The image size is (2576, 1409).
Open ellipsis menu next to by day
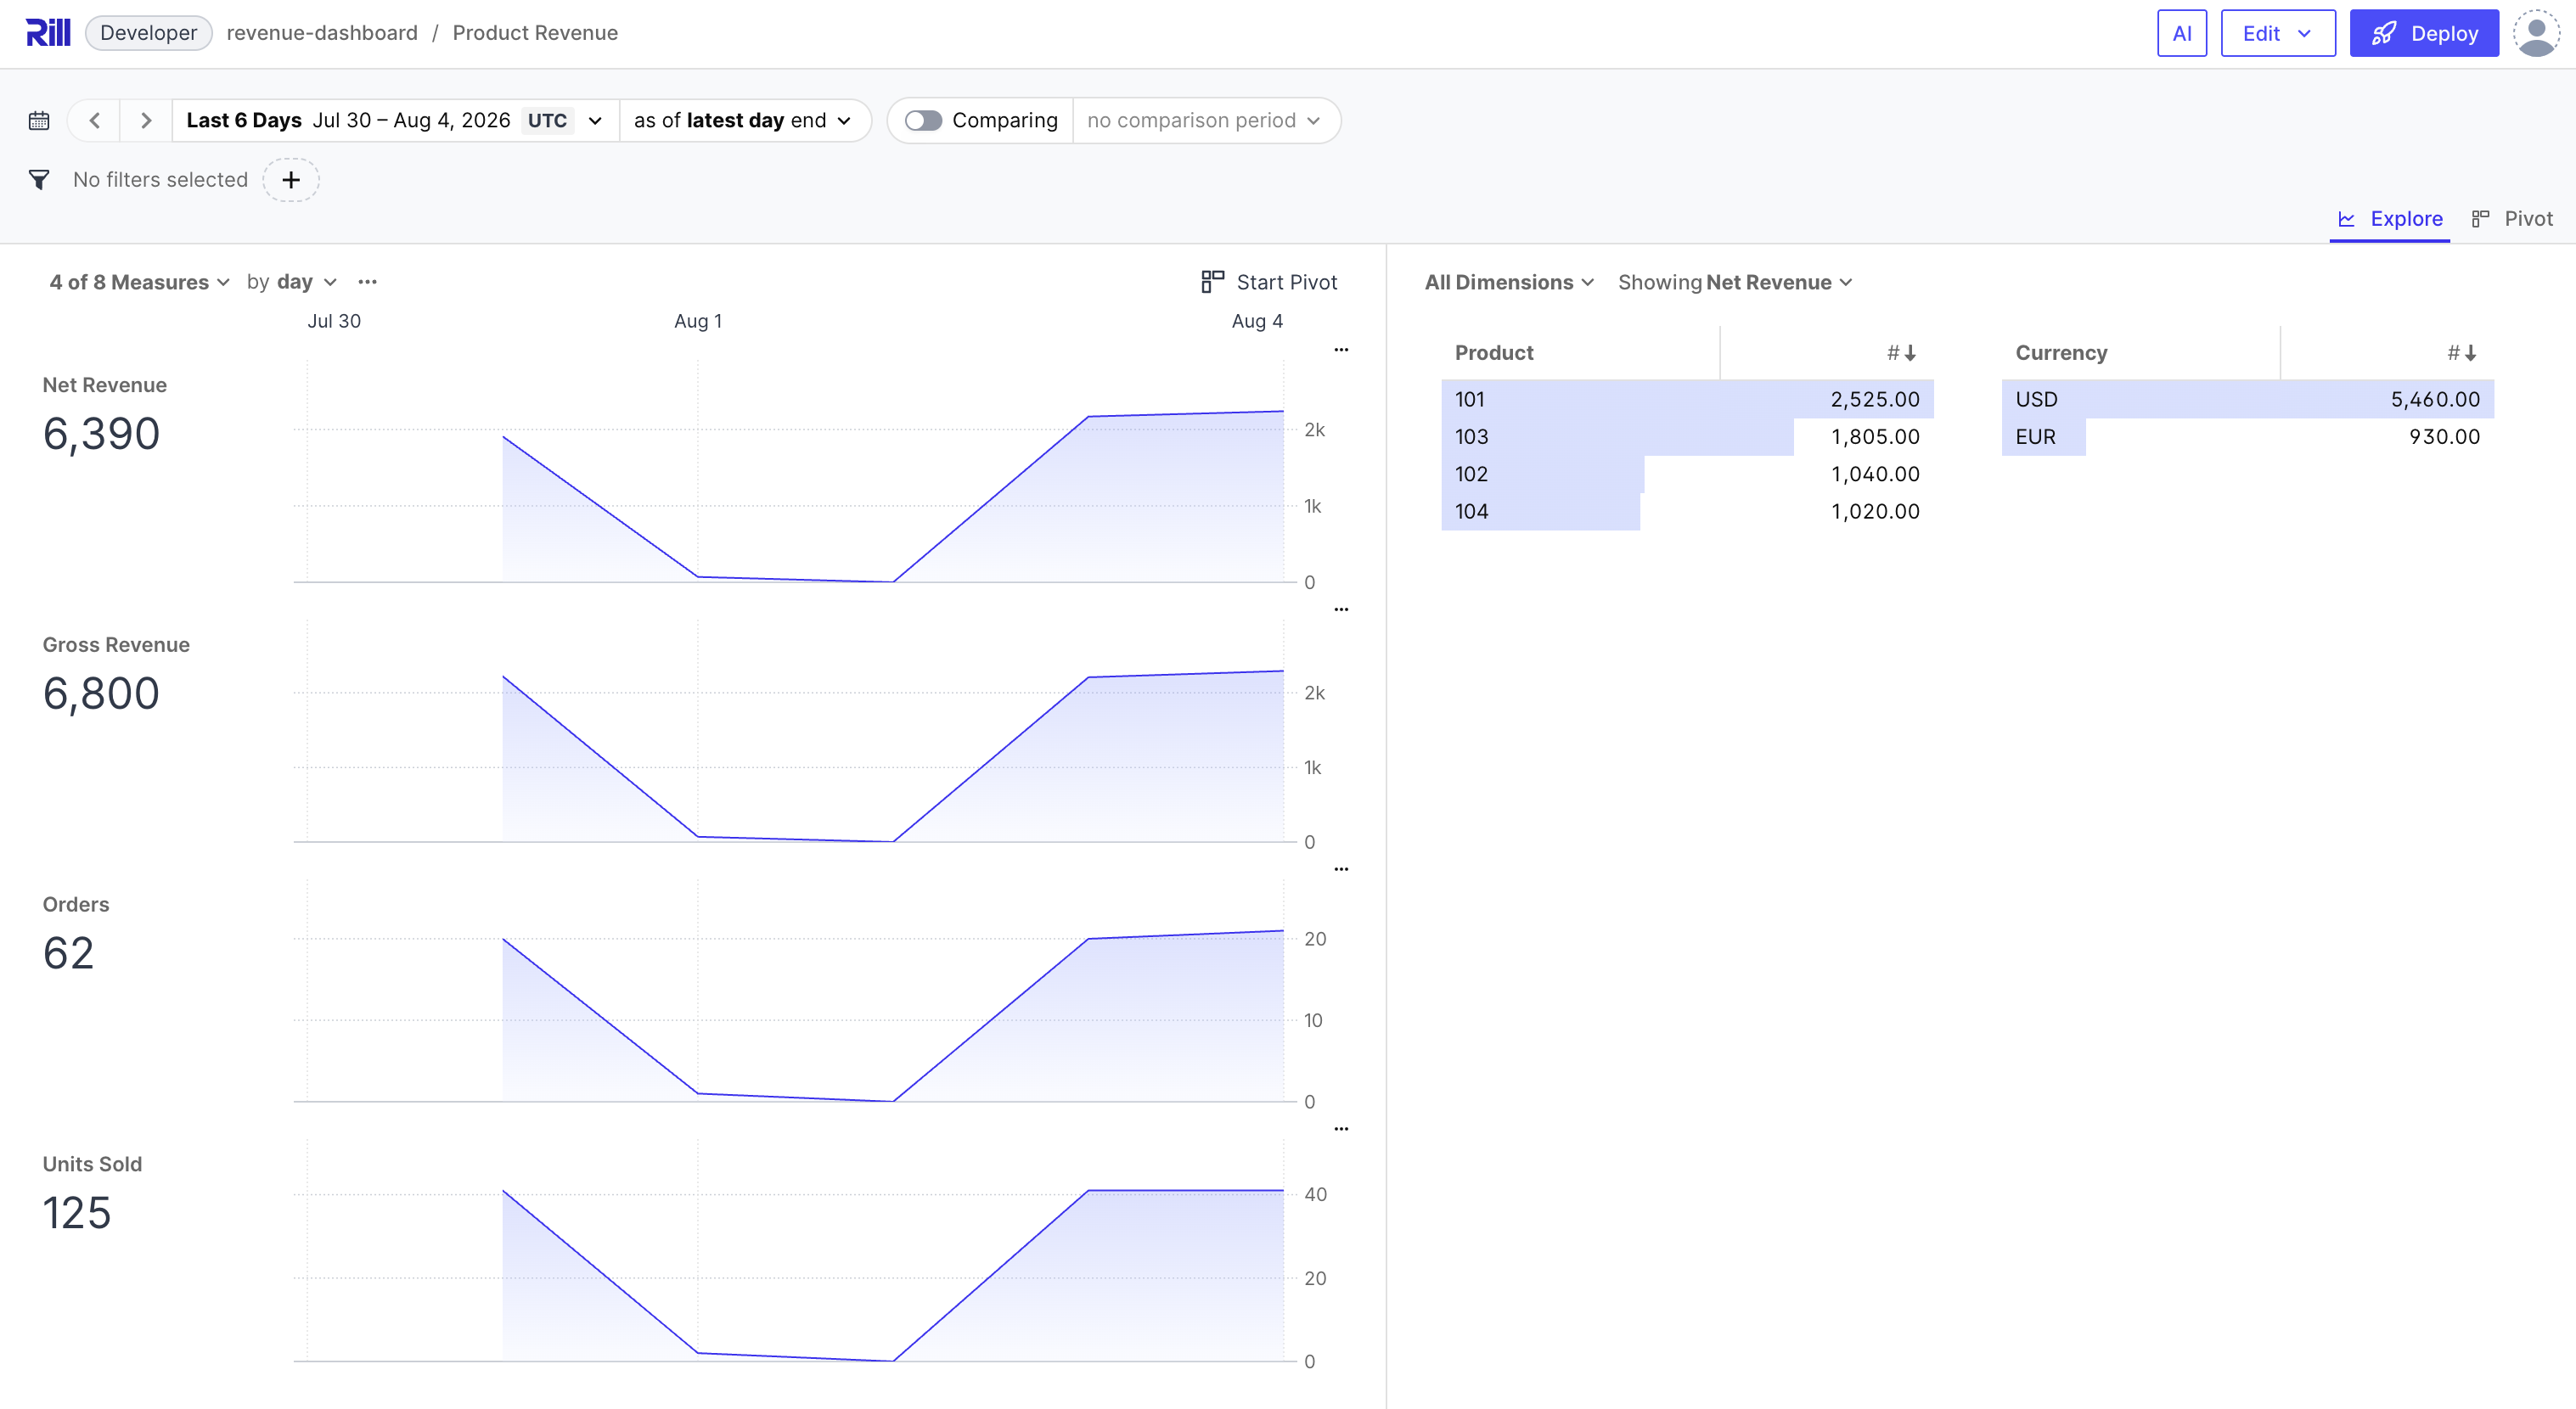coord(367,282)
